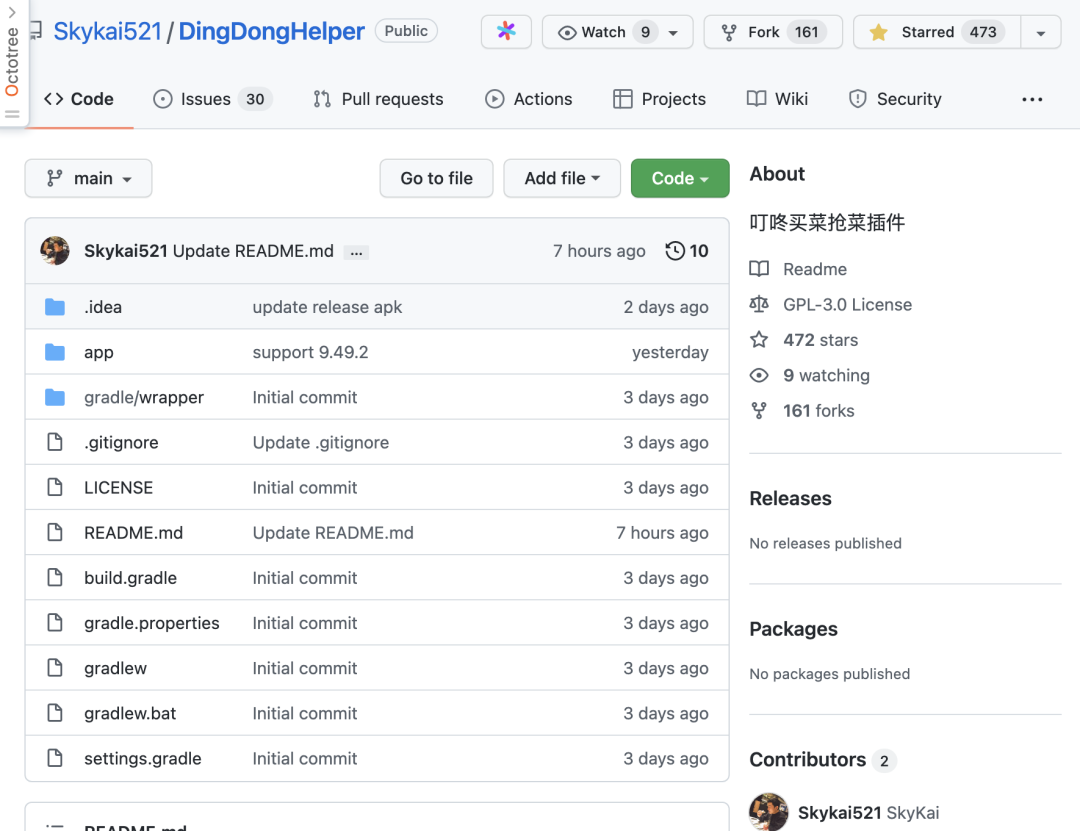
Task: Open the Wiki tab
Action: click(778, 99)
